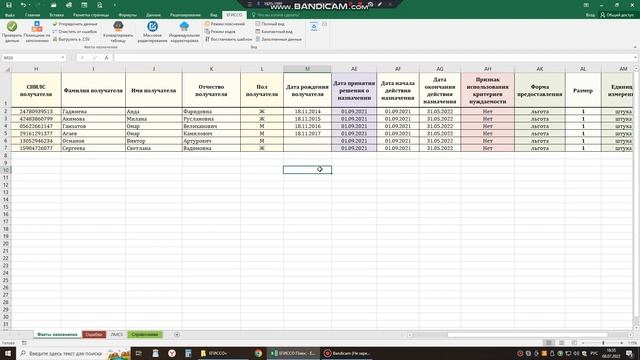This screenshot has height=360, width=640.
Task: Click the Вход sign-in link
Action: tap(590, 15)
